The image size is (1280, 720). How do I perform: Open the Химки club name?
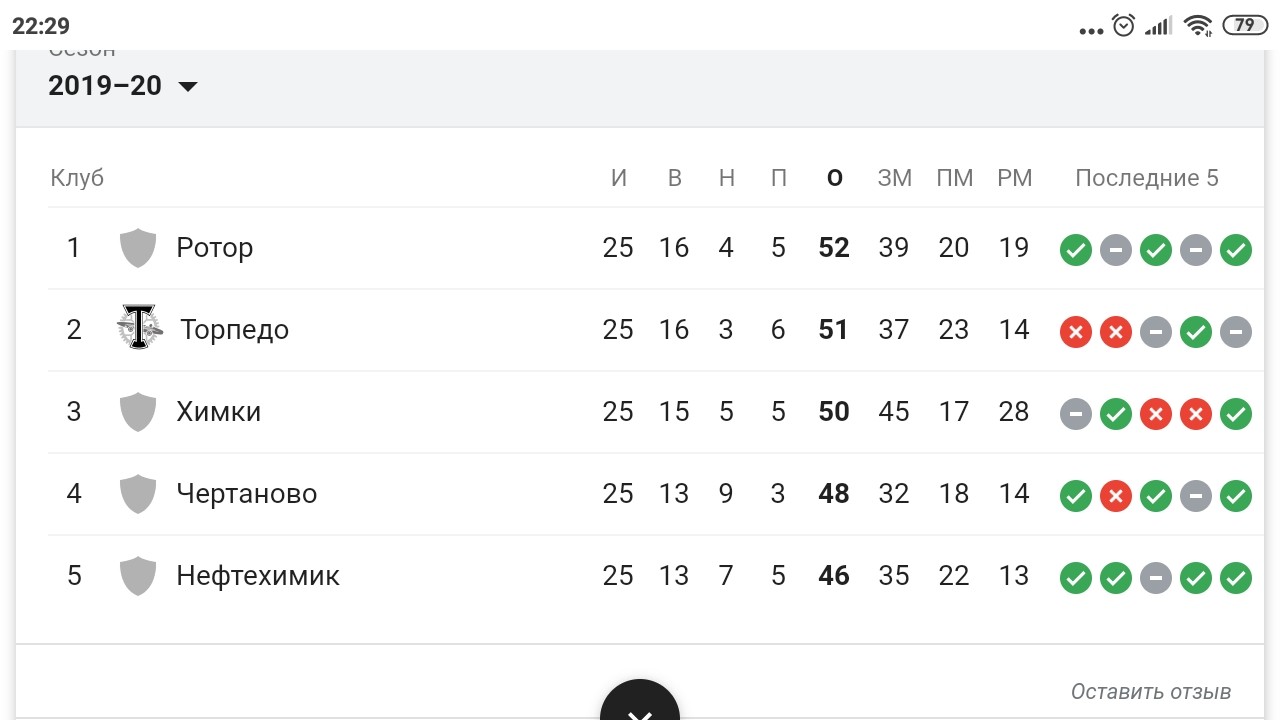(x=219, y=412)
